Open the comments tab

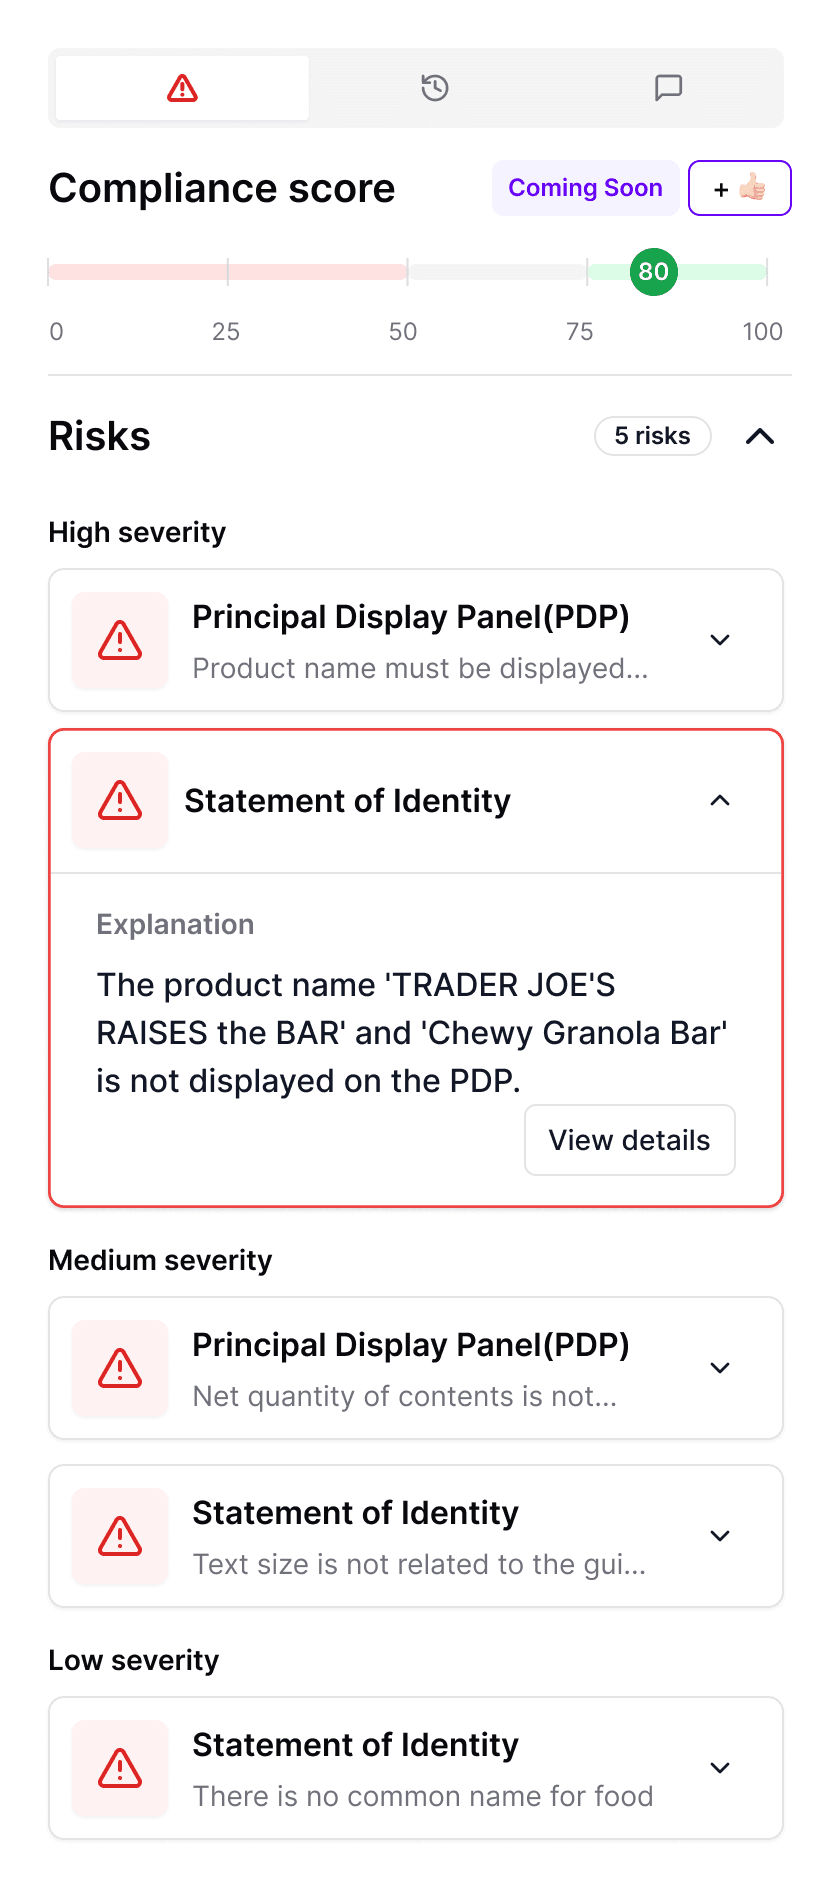pyautogui.click(x=668, y=88)
